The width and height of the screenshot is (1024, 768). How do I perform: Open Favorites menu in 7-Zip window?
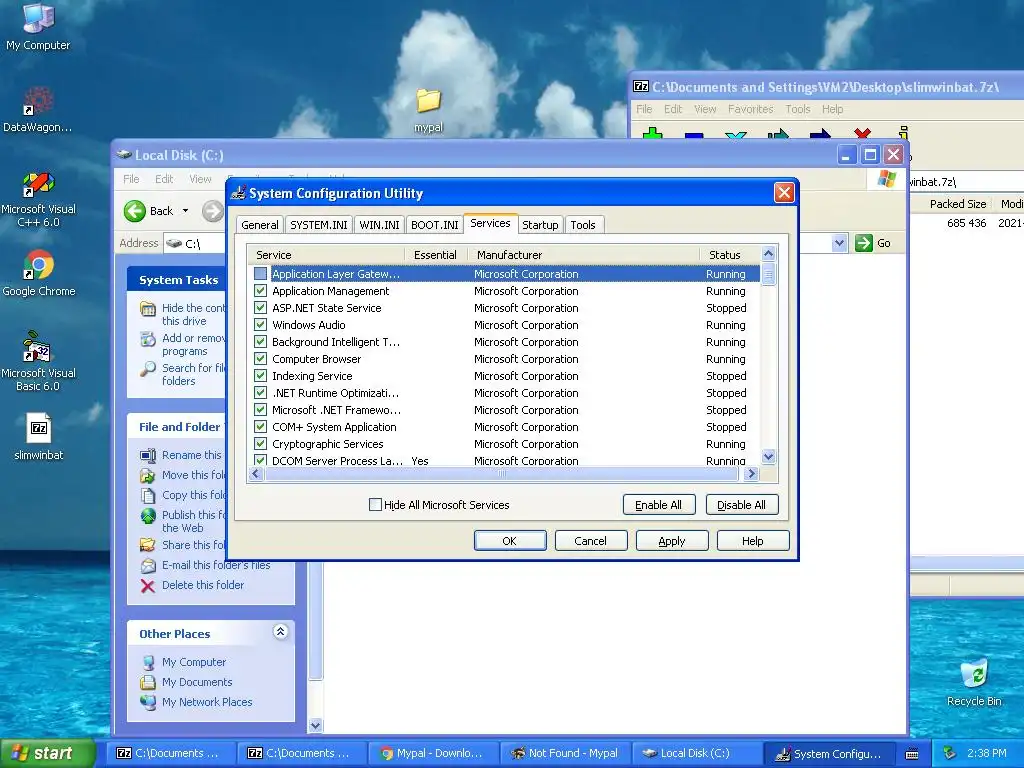point(750,109)
